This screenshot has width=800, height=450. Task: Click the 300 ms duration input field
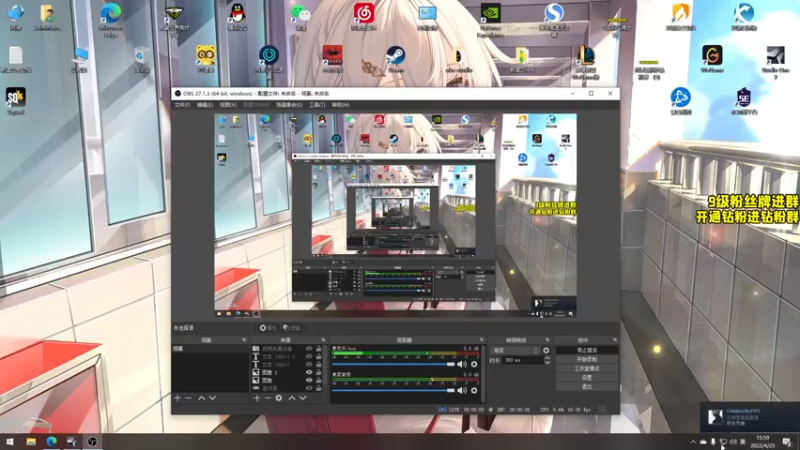point(522,360)
